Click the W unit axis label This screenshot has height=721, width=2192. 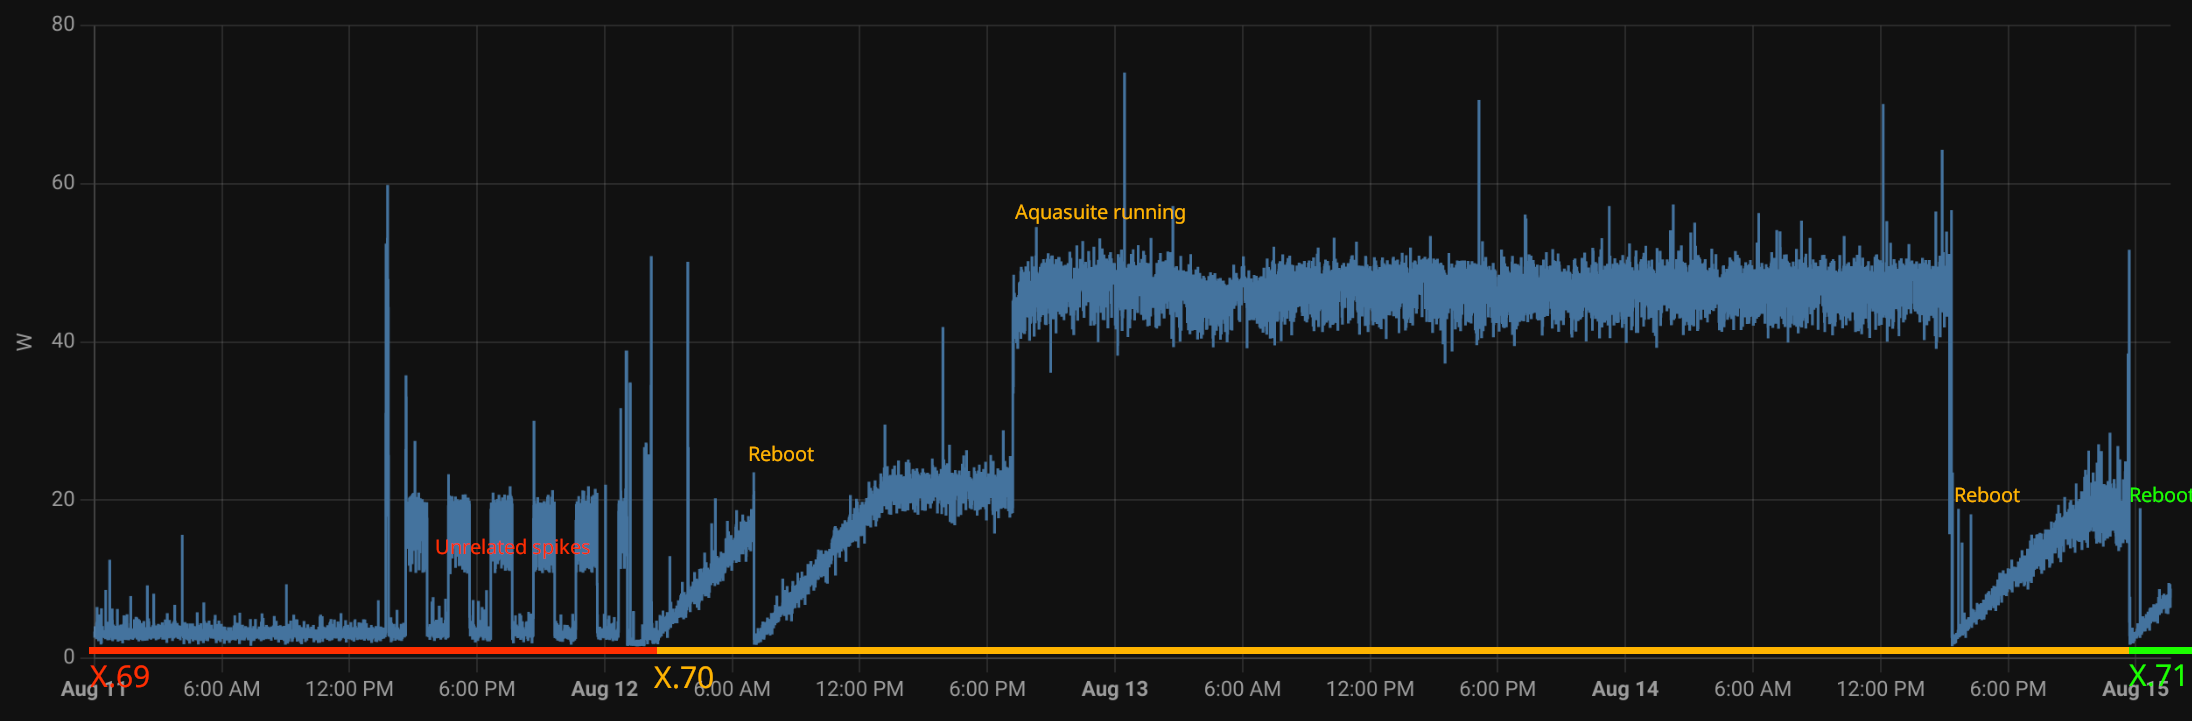tap(24, 342)
